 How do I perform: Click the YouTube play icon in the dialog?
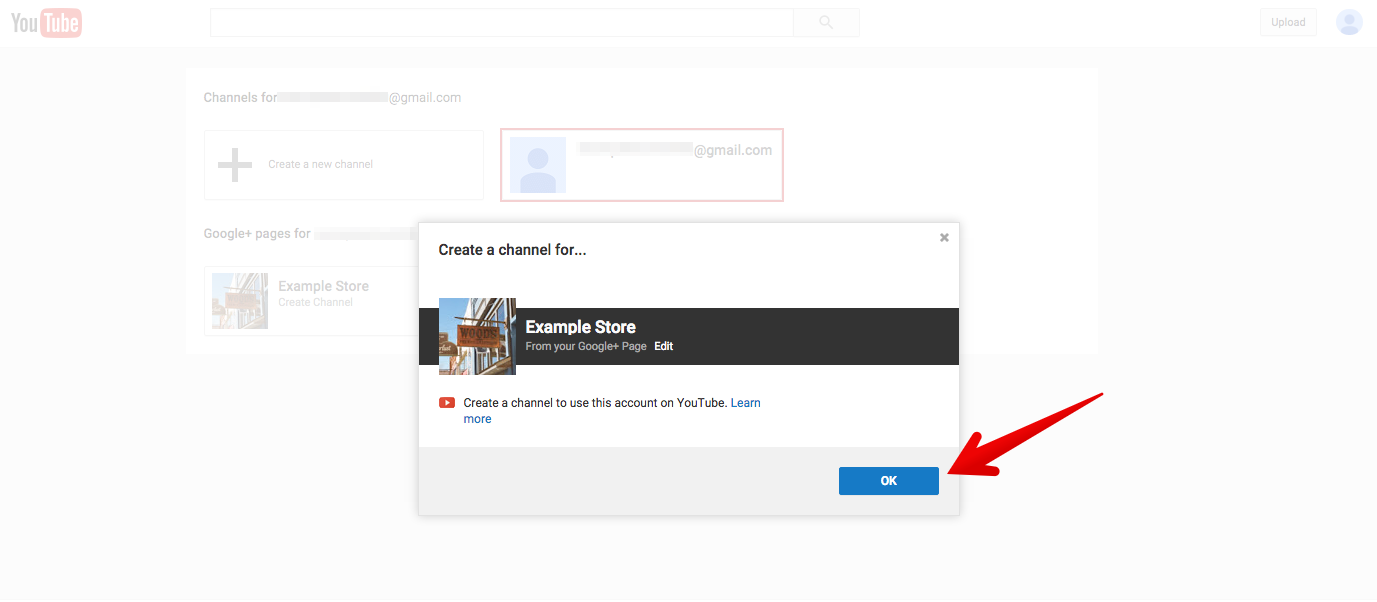[446, 402]
